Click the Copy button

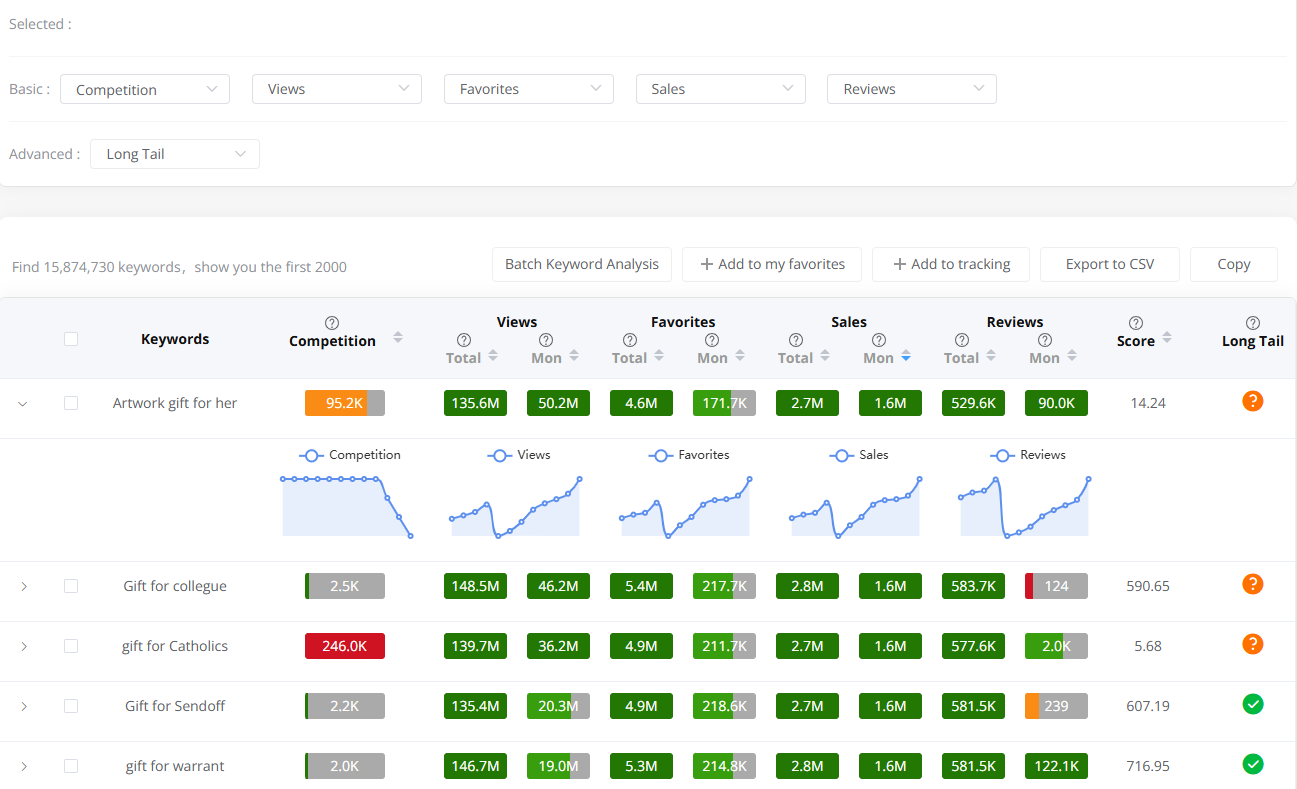coord(1234,264)
